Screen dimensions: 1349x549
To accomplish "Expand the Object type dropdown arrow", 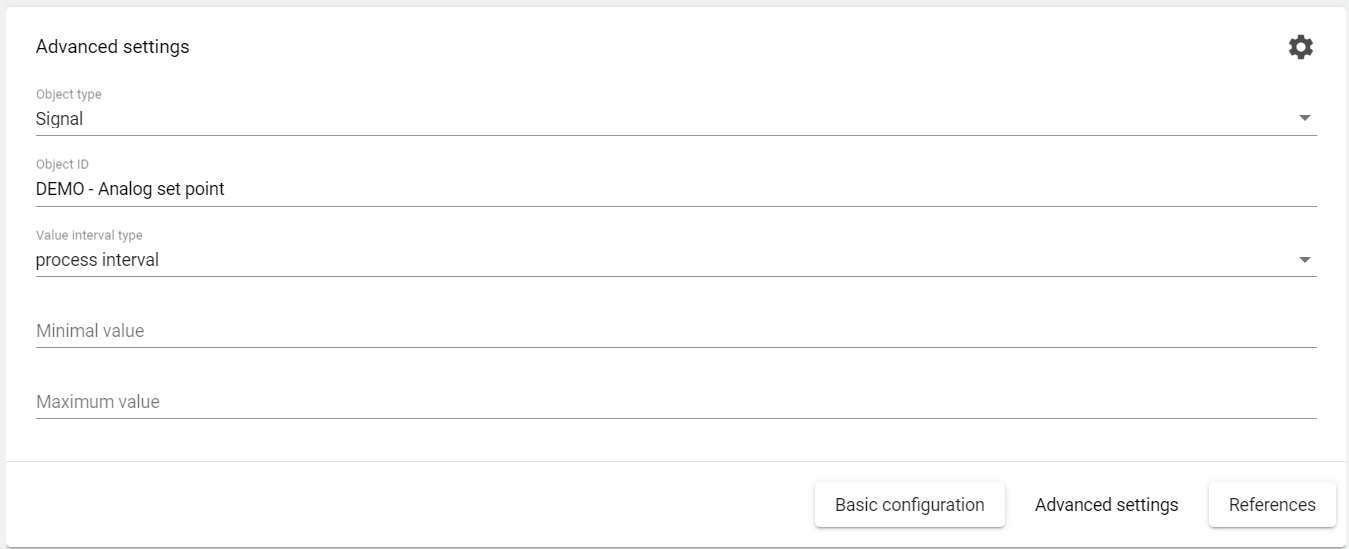I will [x=1304, y=119].
